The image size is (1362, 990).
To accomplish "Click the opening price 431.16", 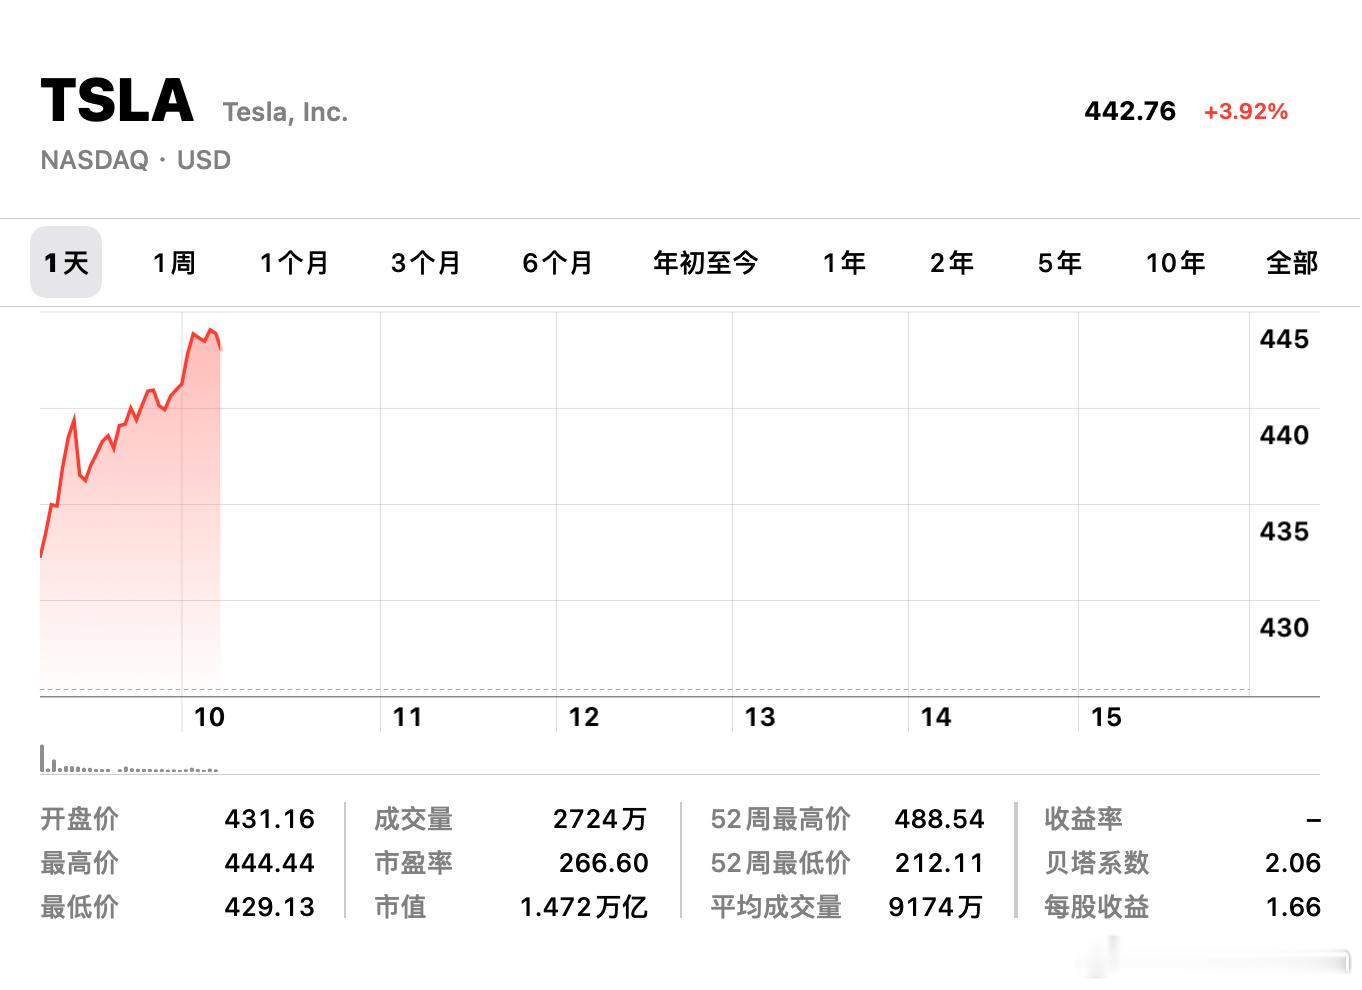I will pyautogui.click(x=269, y=819).
